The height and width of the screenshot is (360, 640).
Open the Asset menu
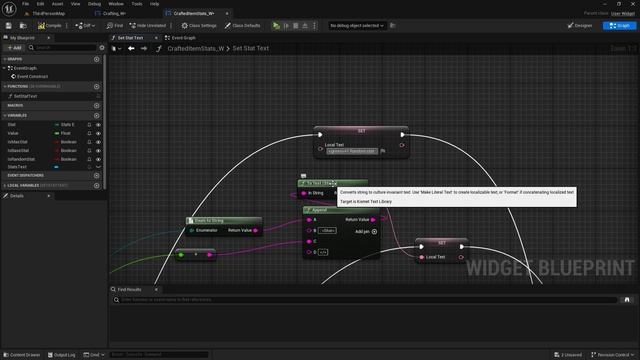pyautogui.click(x=57, y=4)
